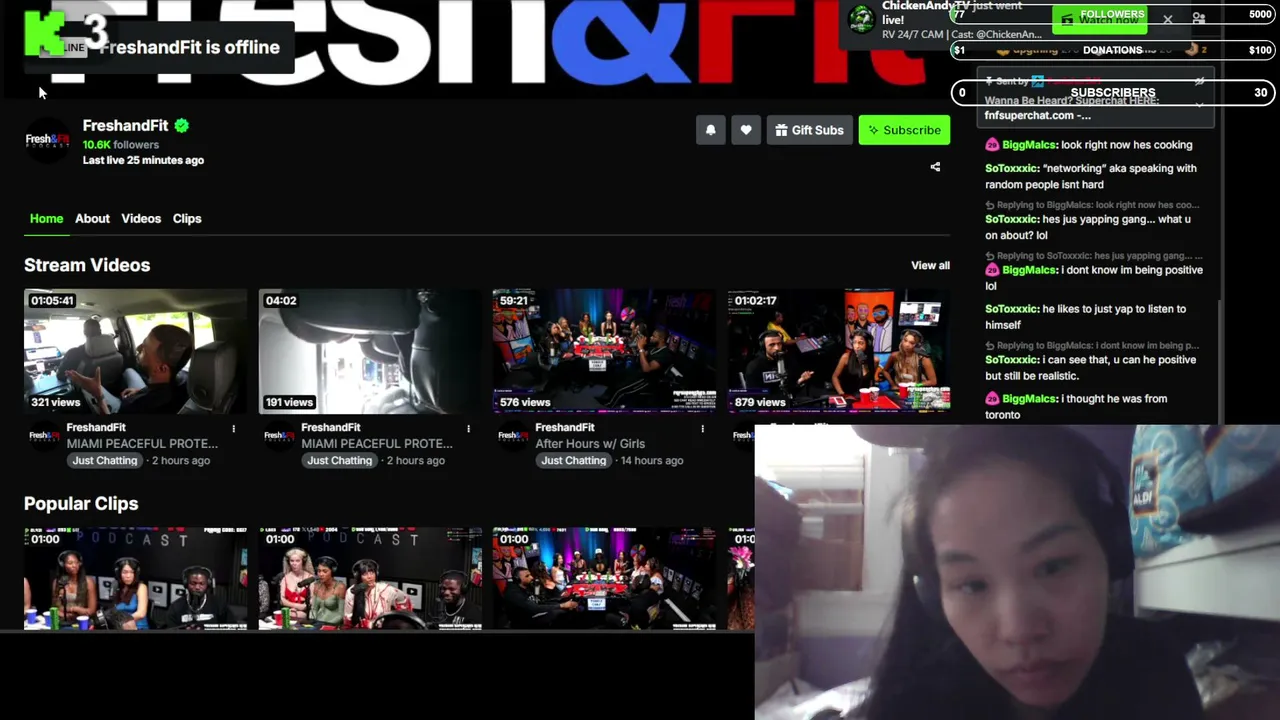The image size is (1280, 720).
Task: Click badge beside 'i thought he was from'
Action: tap(992, 399)
